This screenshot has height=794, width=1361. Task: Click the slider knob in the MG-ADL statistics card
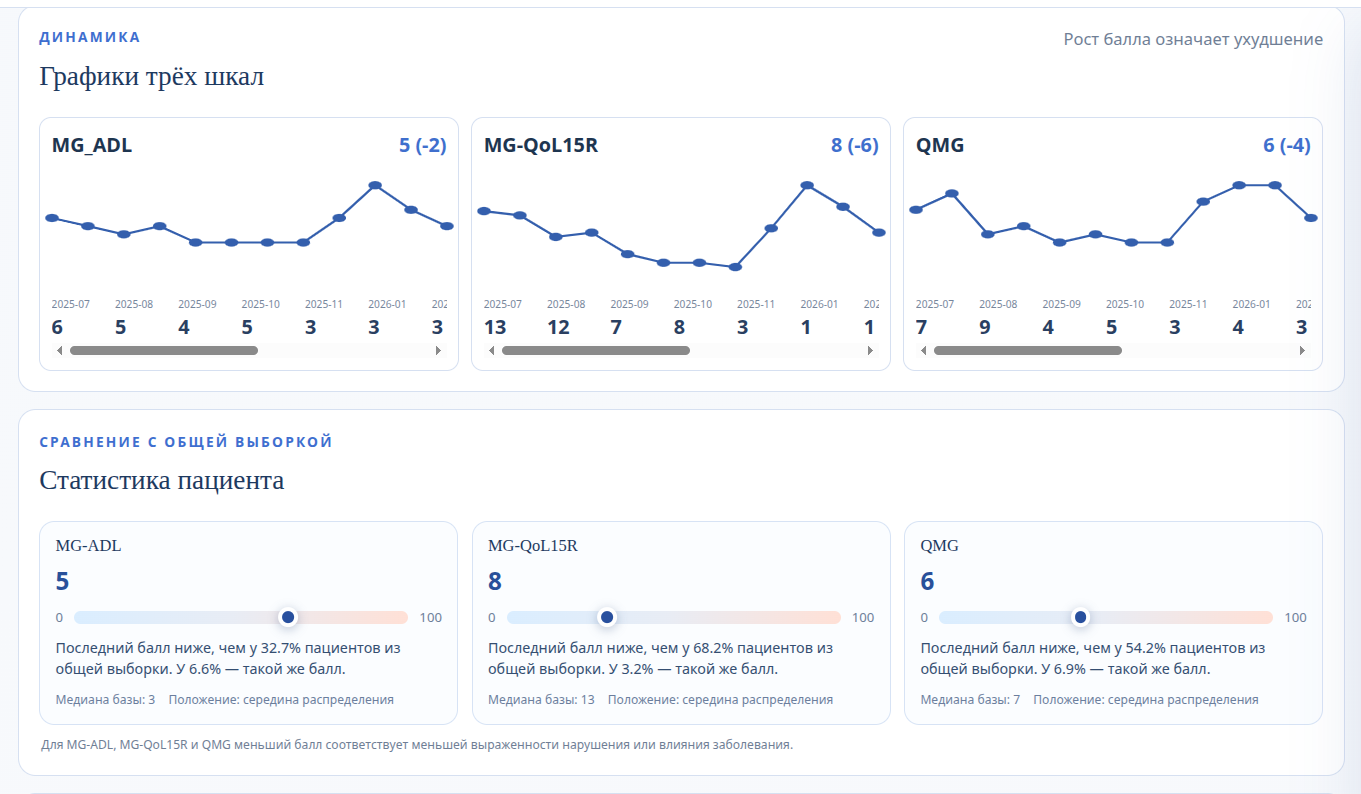(288, 617)
